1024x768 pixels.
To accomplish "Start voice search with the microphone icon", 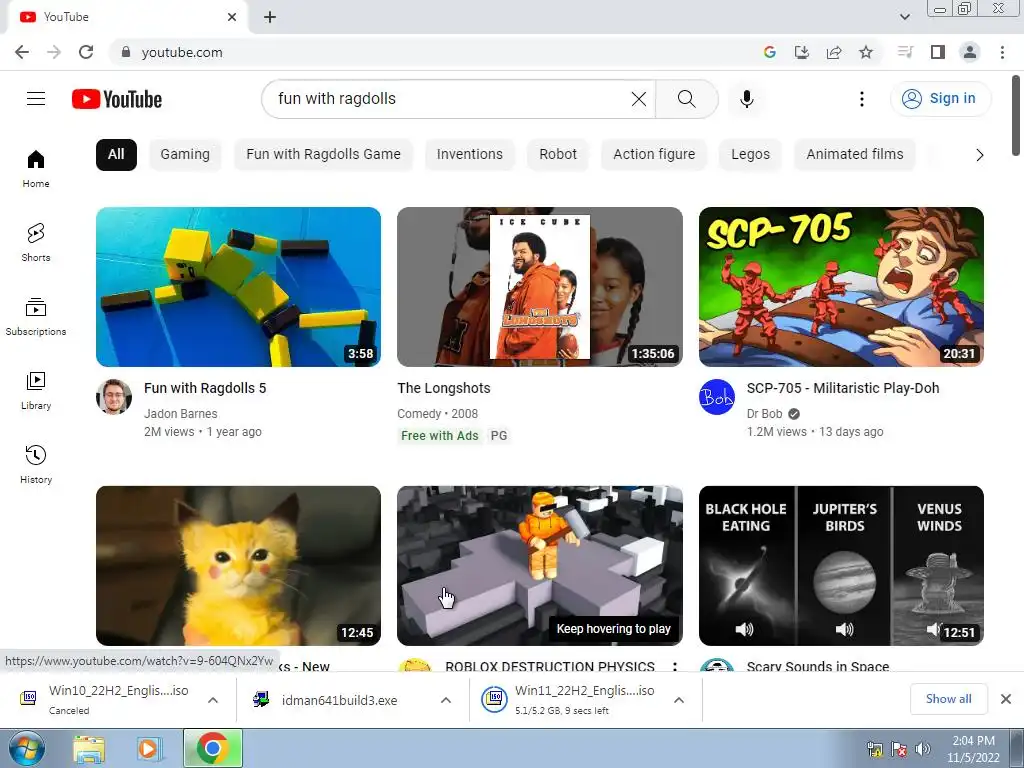I will click(x=746, y=99).
